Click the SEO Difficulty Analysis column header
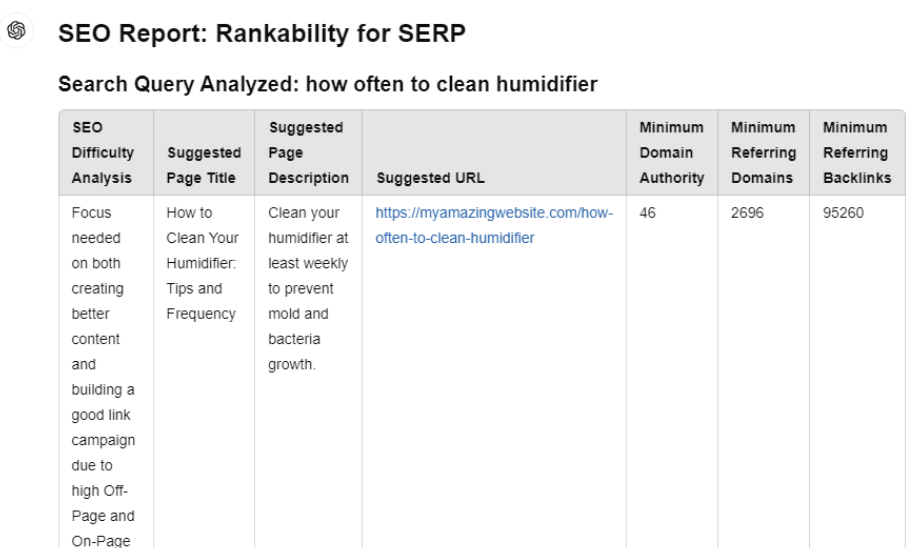The height and width of the screenshot is (548, 920). (103, 153)
